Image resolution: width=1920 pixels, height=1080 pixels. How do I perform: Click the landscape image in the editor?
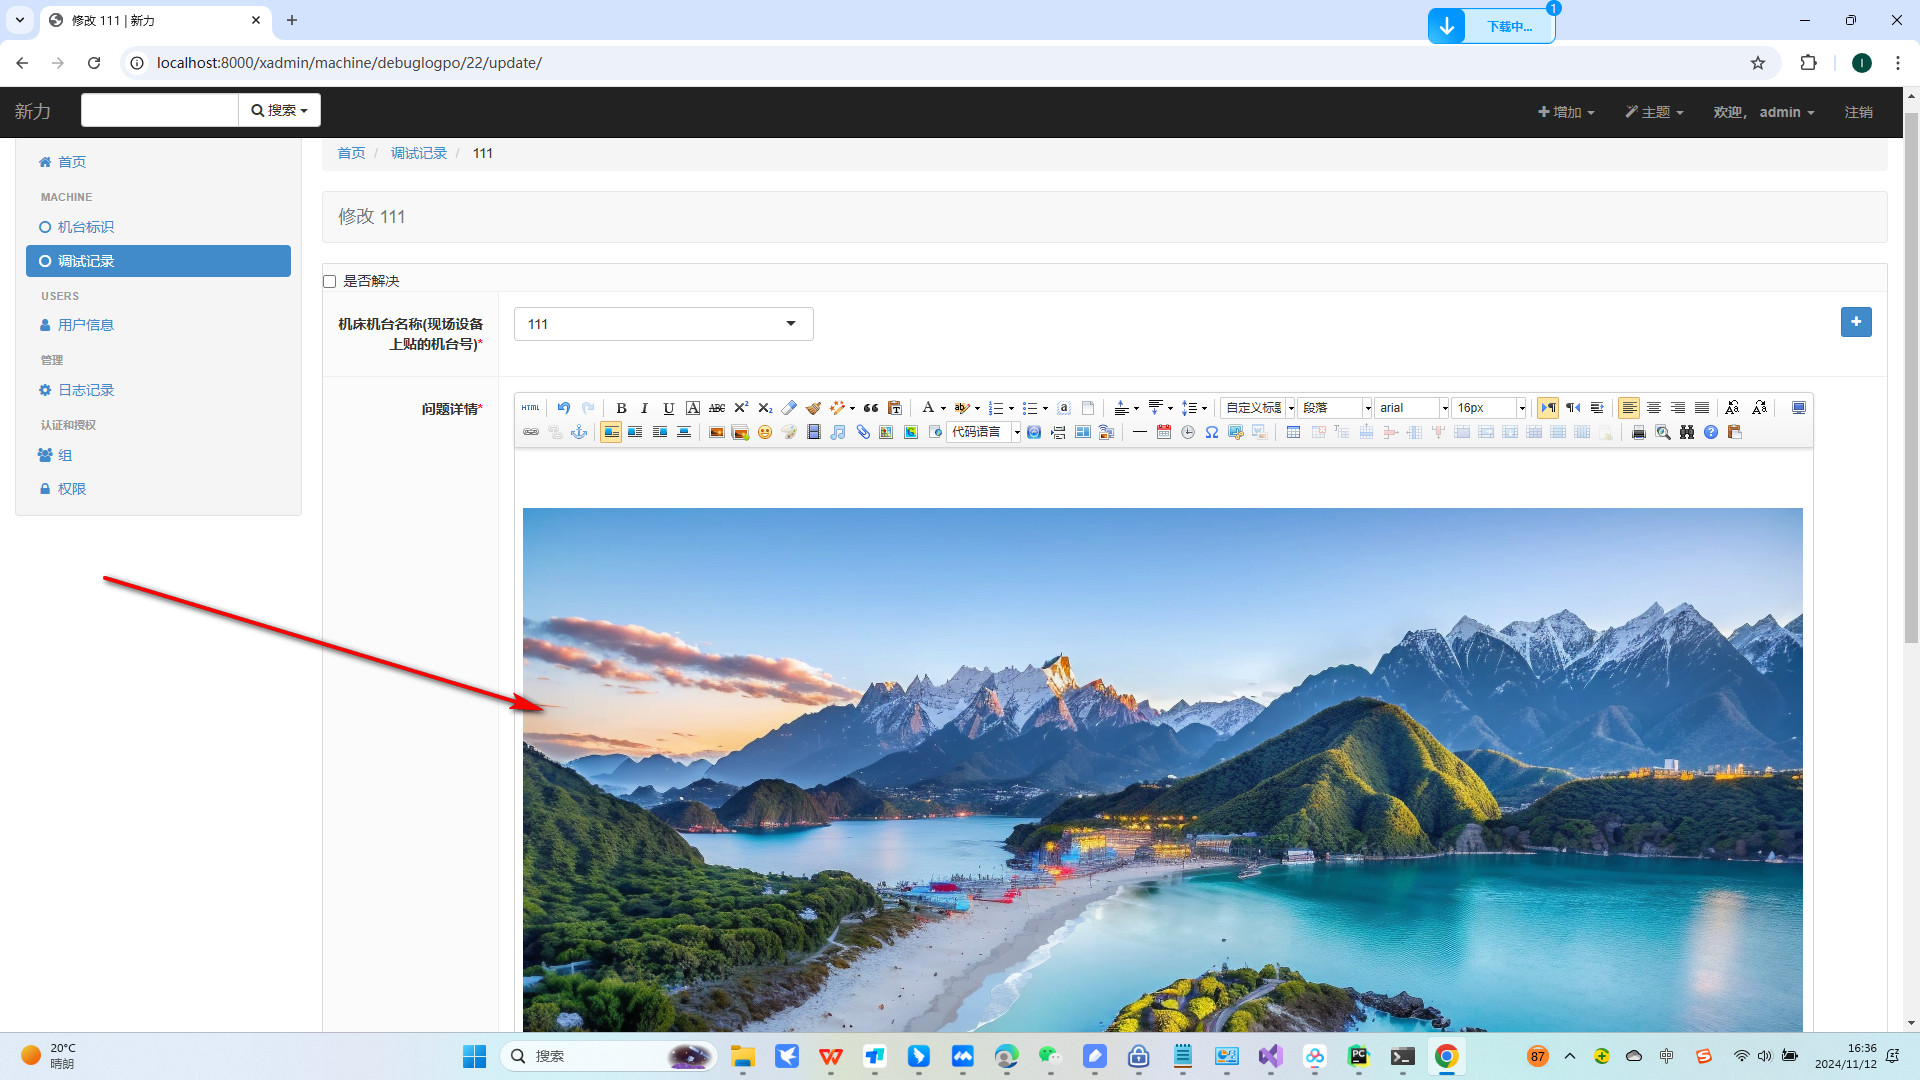[x=1162, y=770]
